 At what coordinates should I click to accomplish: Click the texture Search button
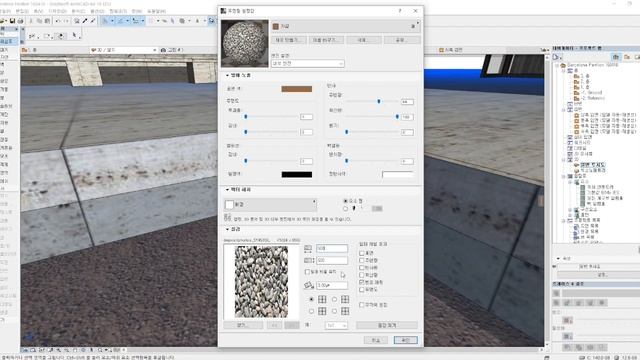tap(243, 325)
